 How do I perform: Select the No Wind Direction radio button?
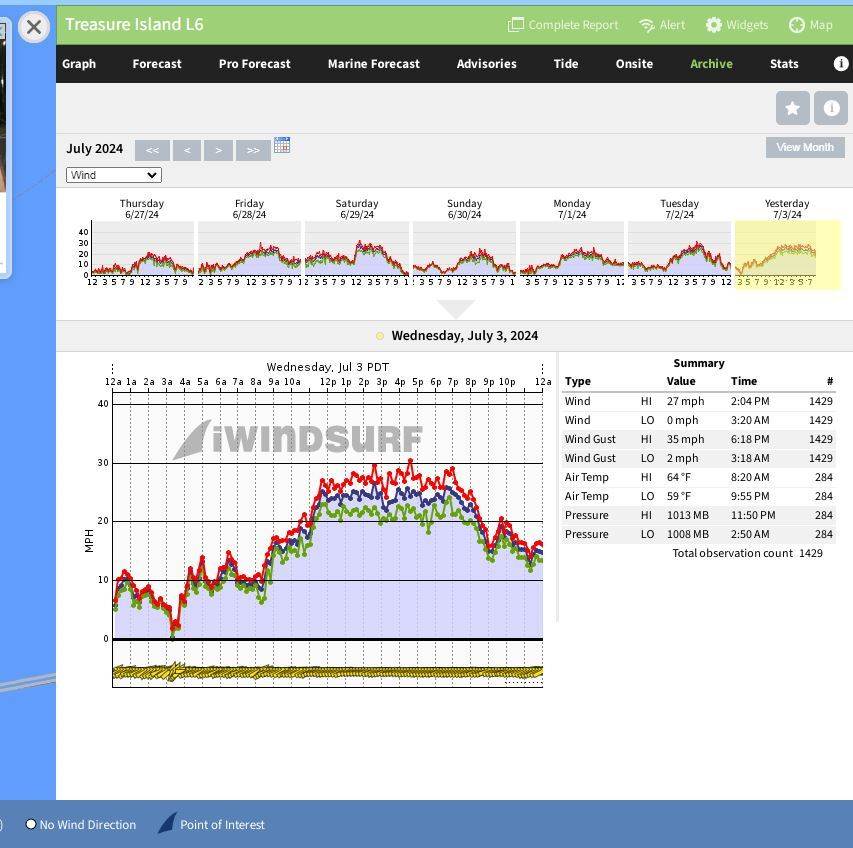click(31, 824)
